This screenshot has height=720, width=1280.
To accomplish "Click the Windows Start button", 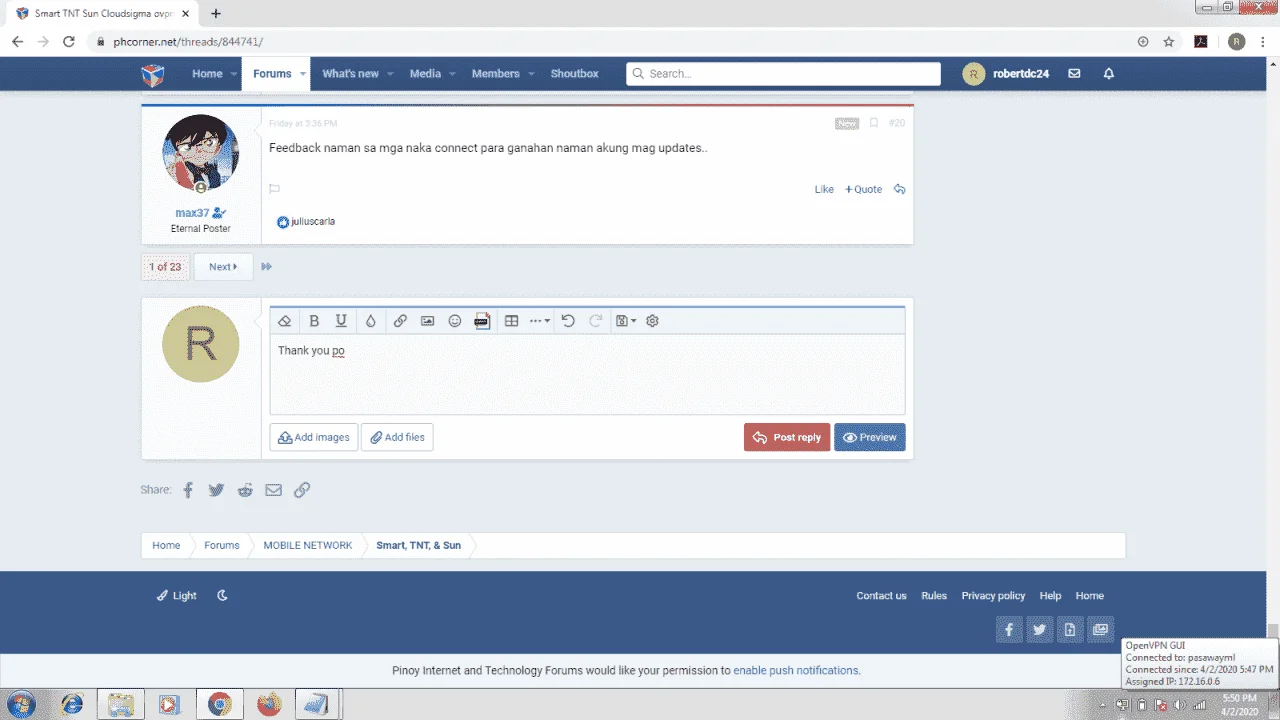I will [x=20, y=704].
